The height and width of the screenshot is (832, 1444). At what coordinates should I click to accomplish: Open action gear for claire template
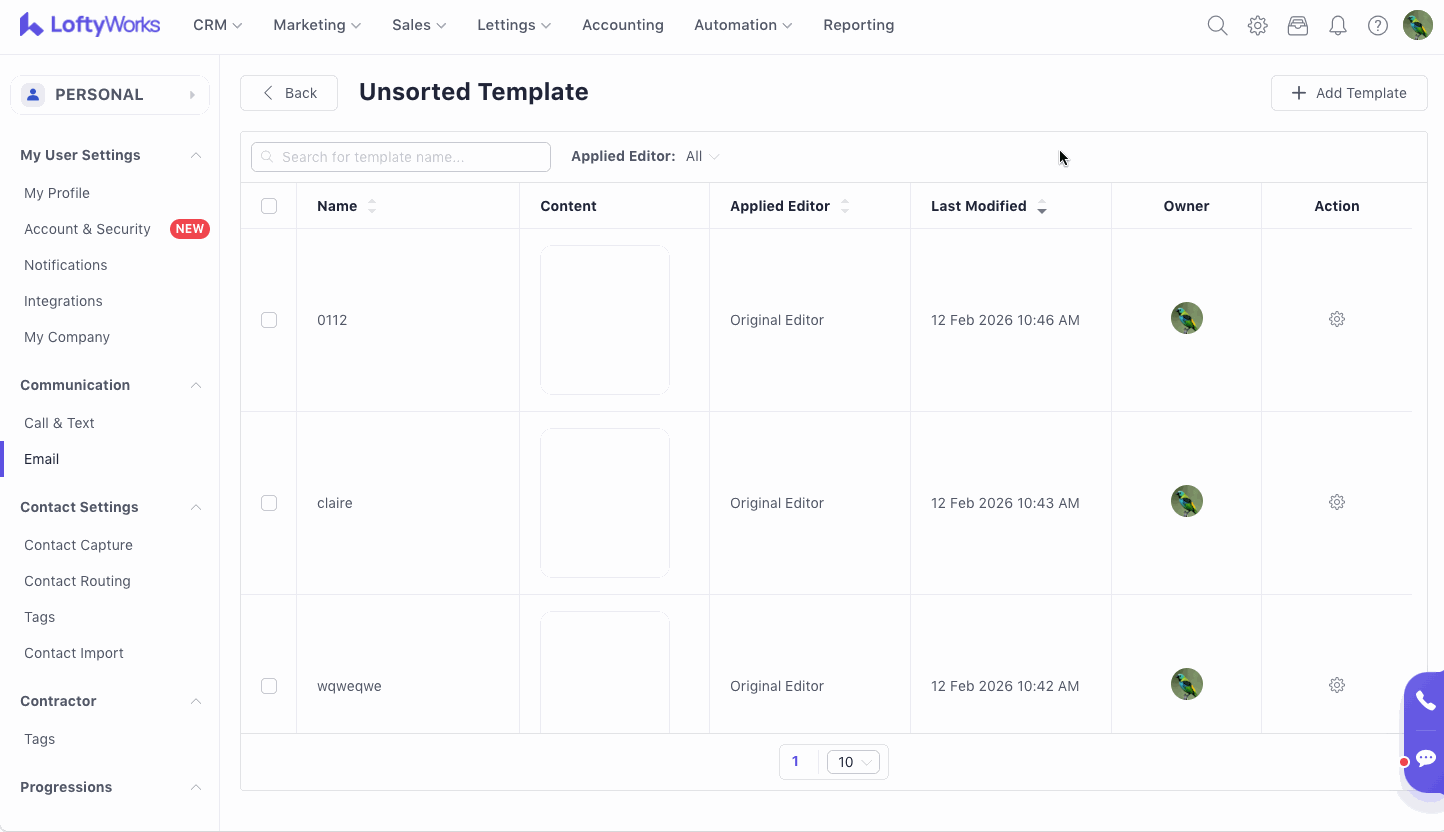coord(1336,502)
